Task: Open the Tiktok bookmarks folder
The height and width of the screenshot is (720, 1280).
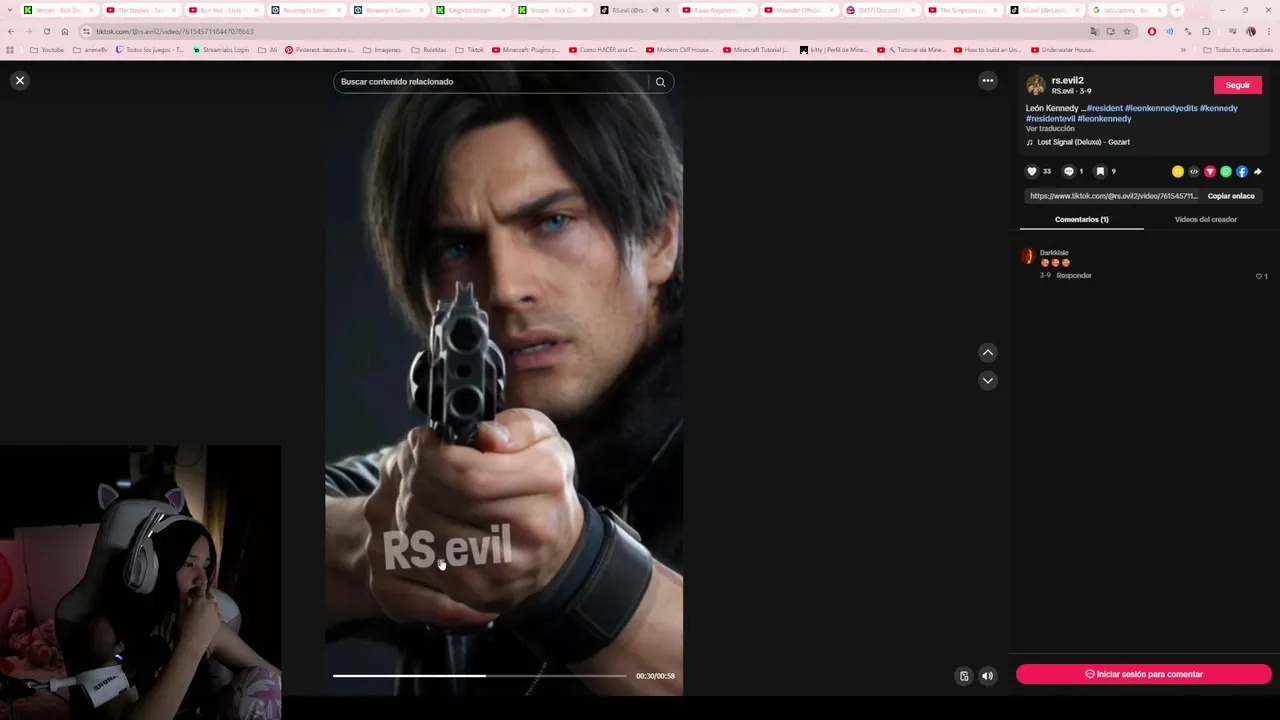Action: point(469,49)
